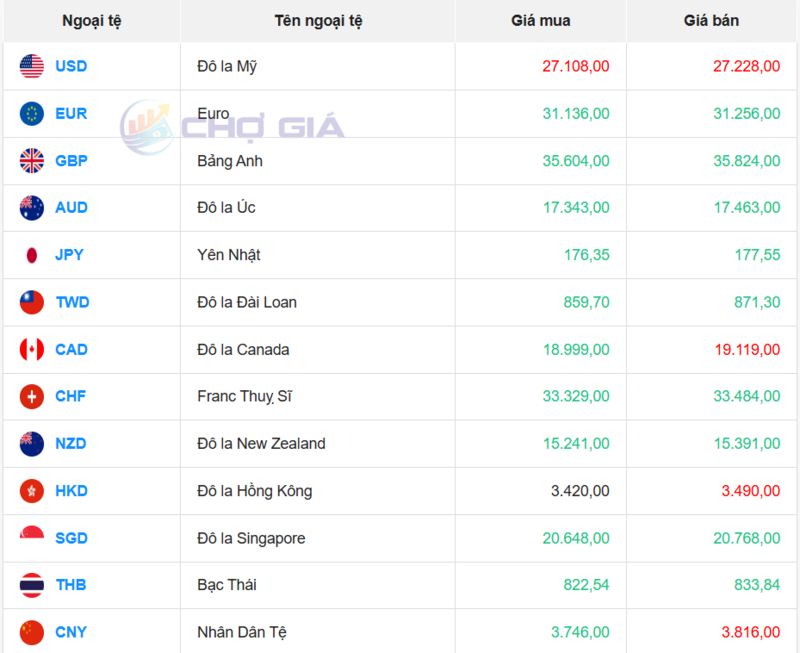Open the EUR currency link
This screenshot has width=800, height=653.
click(71, 114)
